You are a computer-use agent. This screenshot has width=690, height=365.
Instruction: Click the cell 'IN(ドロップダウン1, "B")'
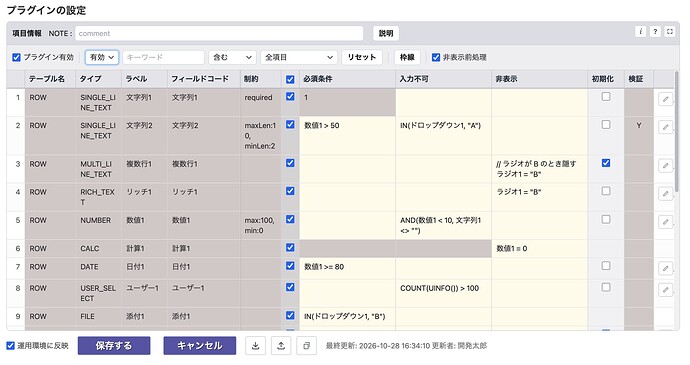[348, 317]
